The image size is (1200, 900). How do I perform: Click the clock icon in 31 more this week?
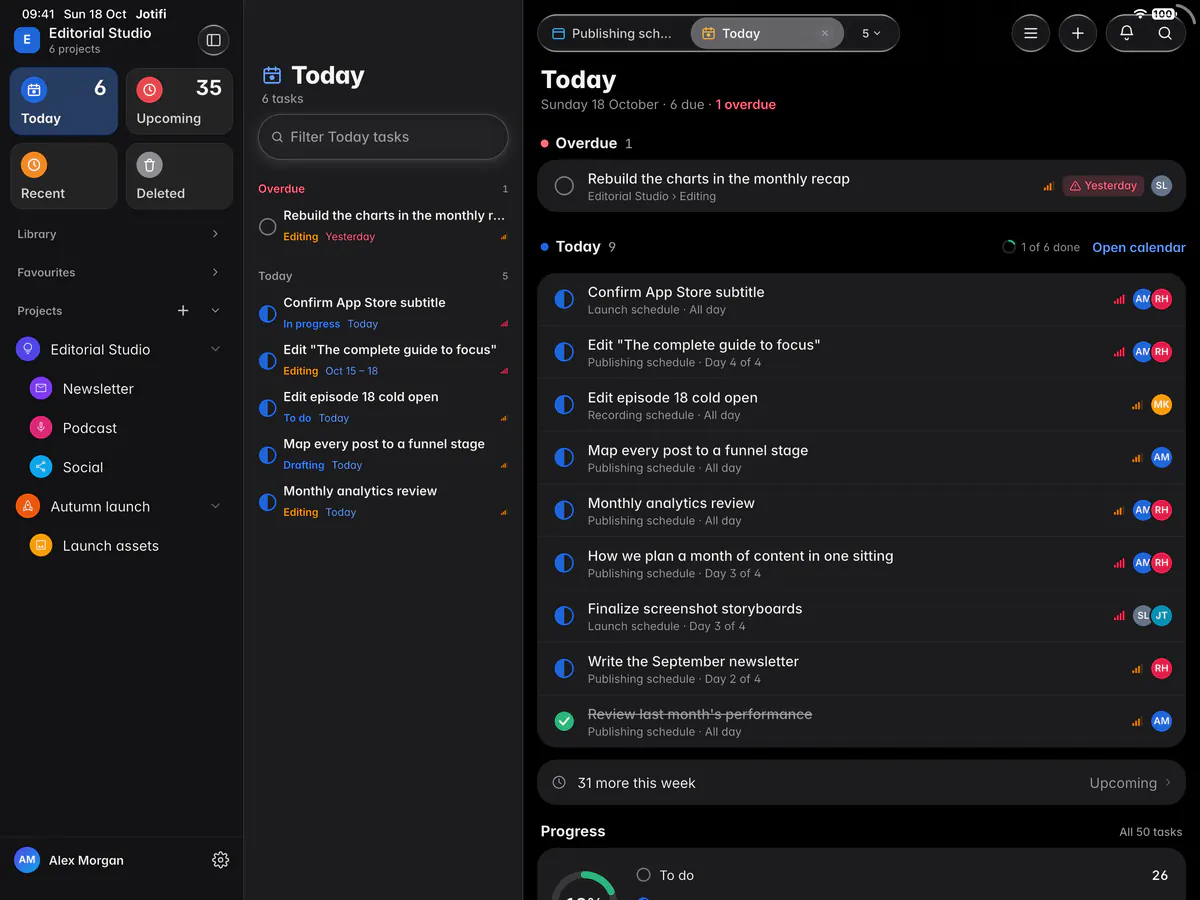coord(559,783)
